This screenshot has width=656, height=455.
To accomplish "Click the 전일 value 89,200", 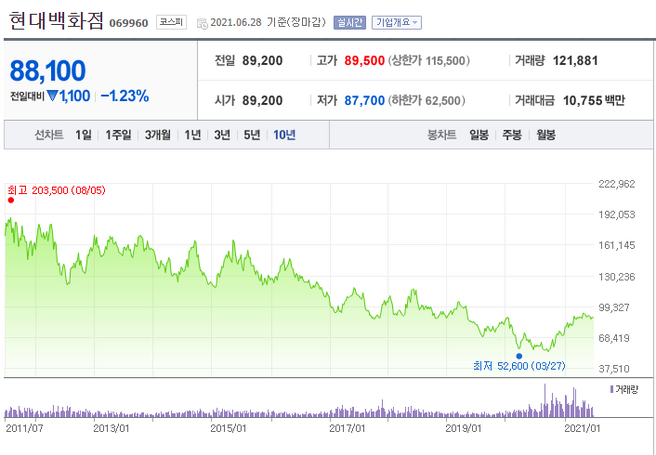I will coord(262,61).
